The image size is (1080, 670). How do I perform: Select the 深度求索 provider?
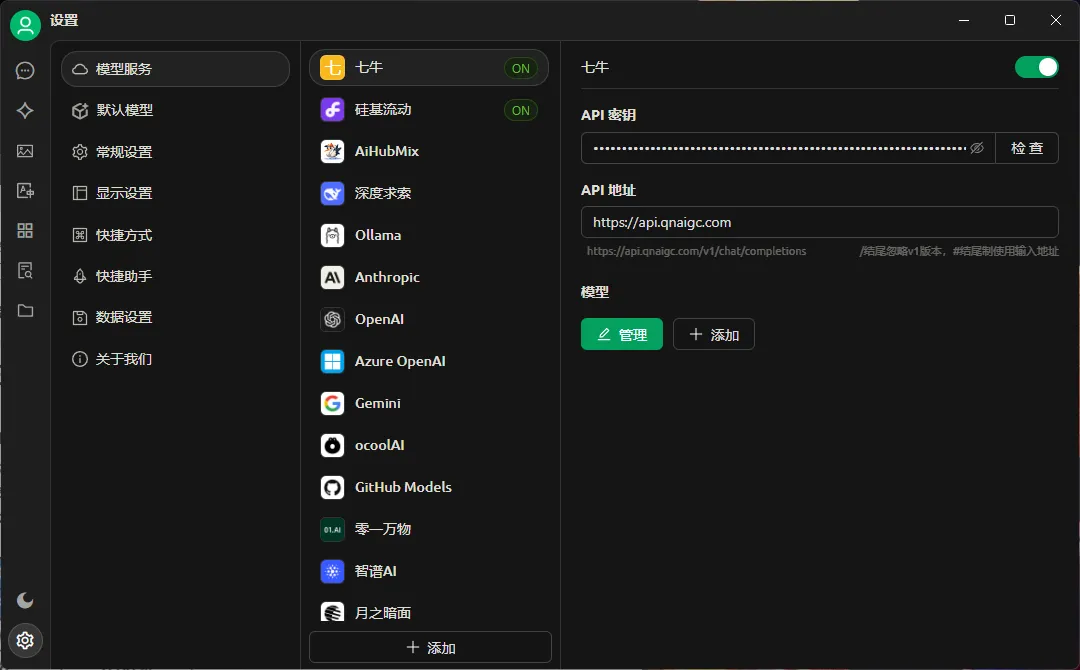click(429, 193)
